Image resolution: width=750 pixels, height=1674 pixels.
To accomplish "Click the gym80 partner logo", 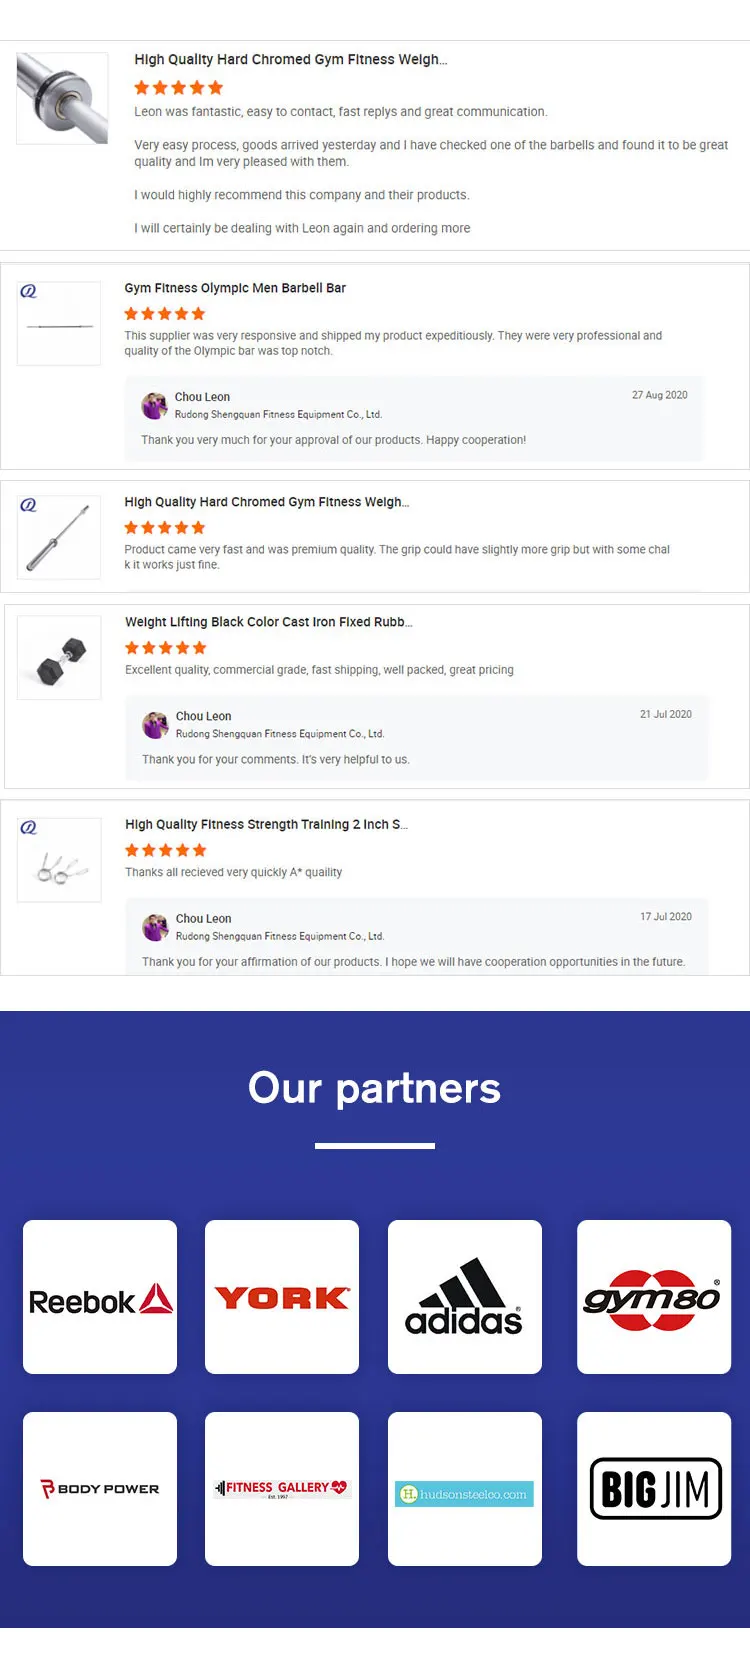I will click(653, 1297).
